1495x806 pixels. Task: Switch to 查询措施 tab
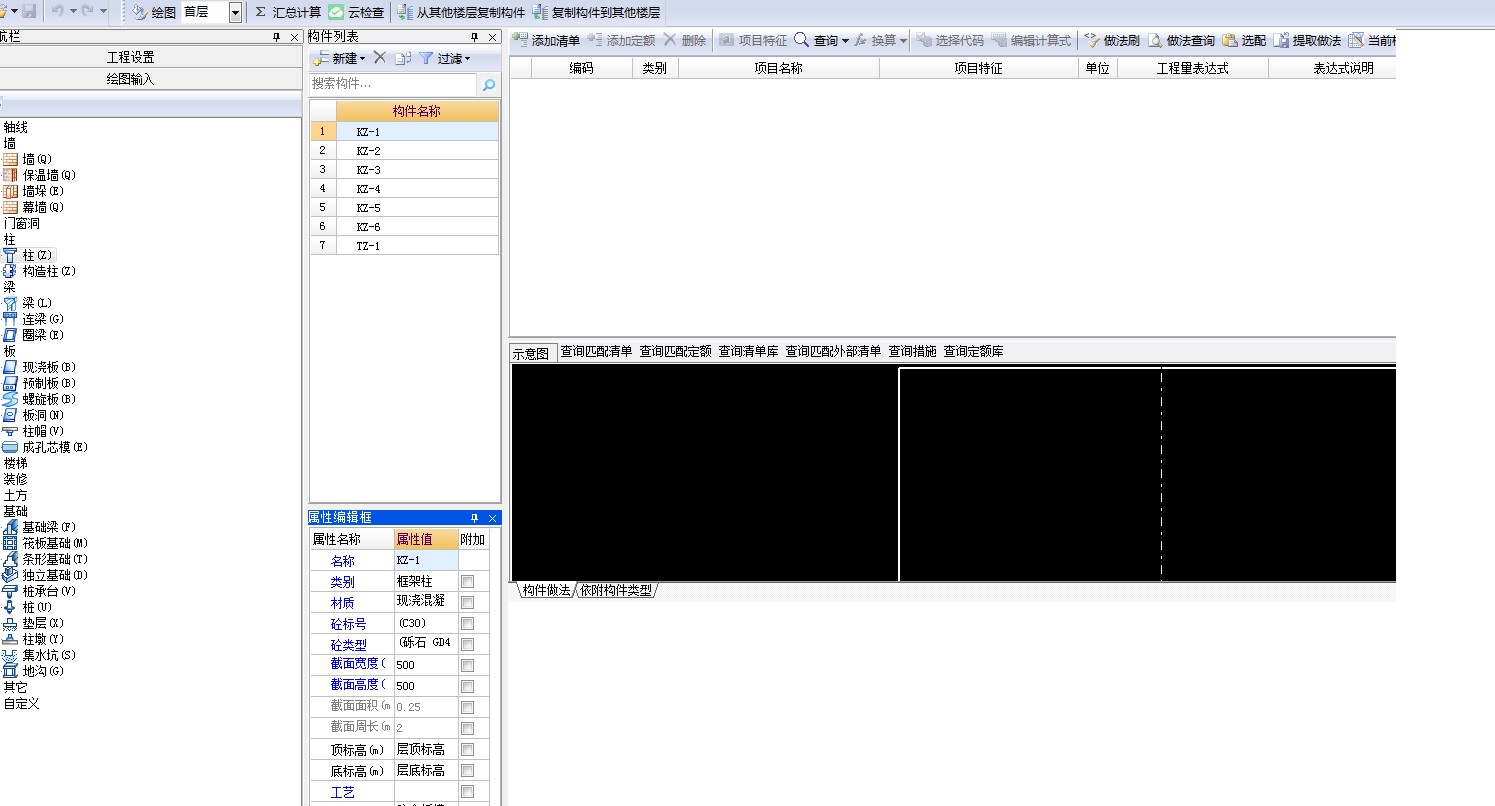tap(912, 351)
